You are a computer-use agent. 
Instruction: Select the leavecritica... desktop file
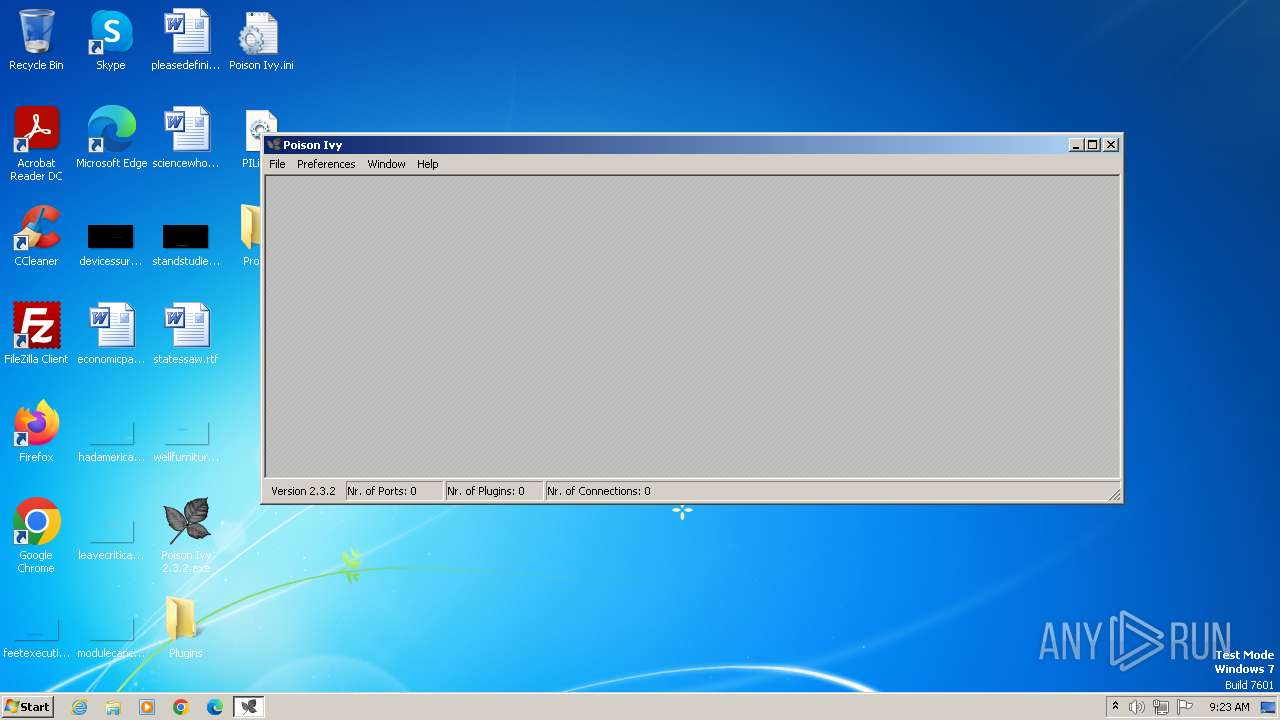click(x=111, y=538)
